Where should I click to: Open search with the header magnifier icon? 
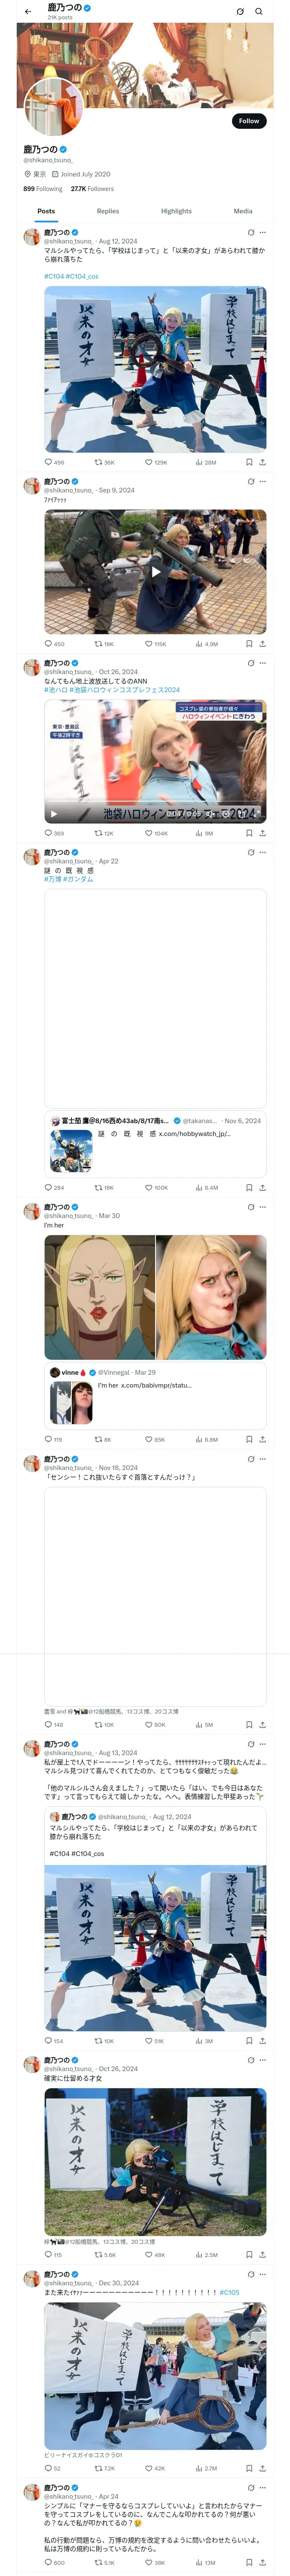pos(259,11)
